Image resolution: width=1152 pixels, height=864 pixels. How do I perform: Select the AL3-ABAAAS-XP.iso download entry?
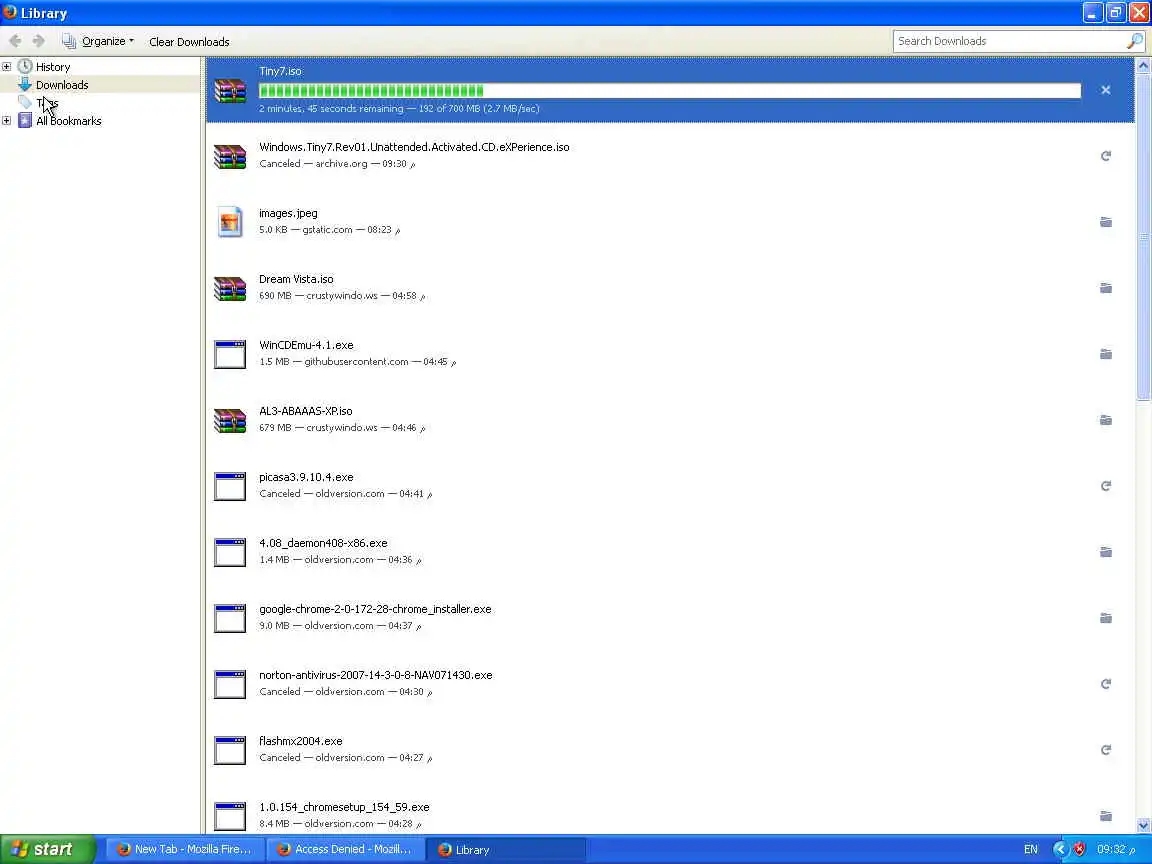point(670,420)
